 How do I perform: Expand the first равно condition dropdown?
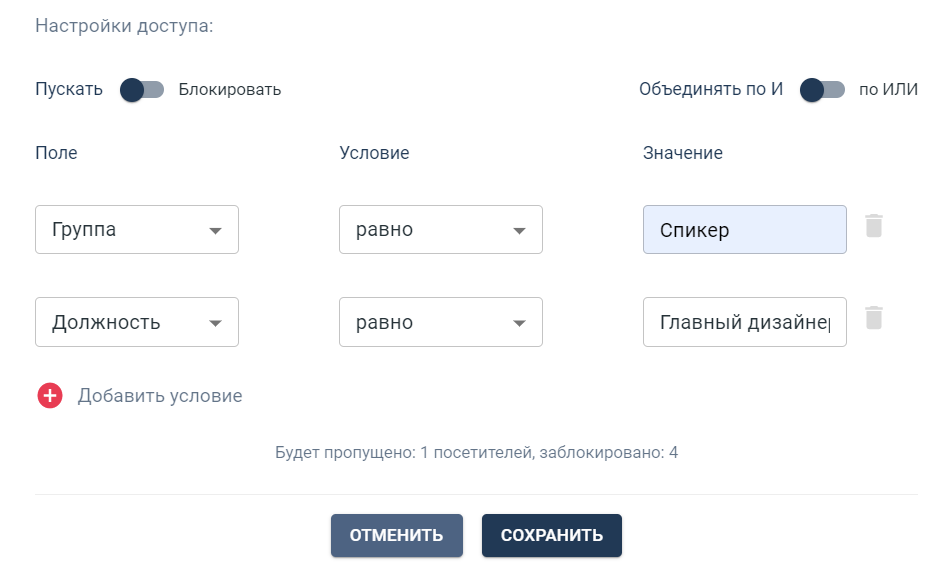[440, 230]
